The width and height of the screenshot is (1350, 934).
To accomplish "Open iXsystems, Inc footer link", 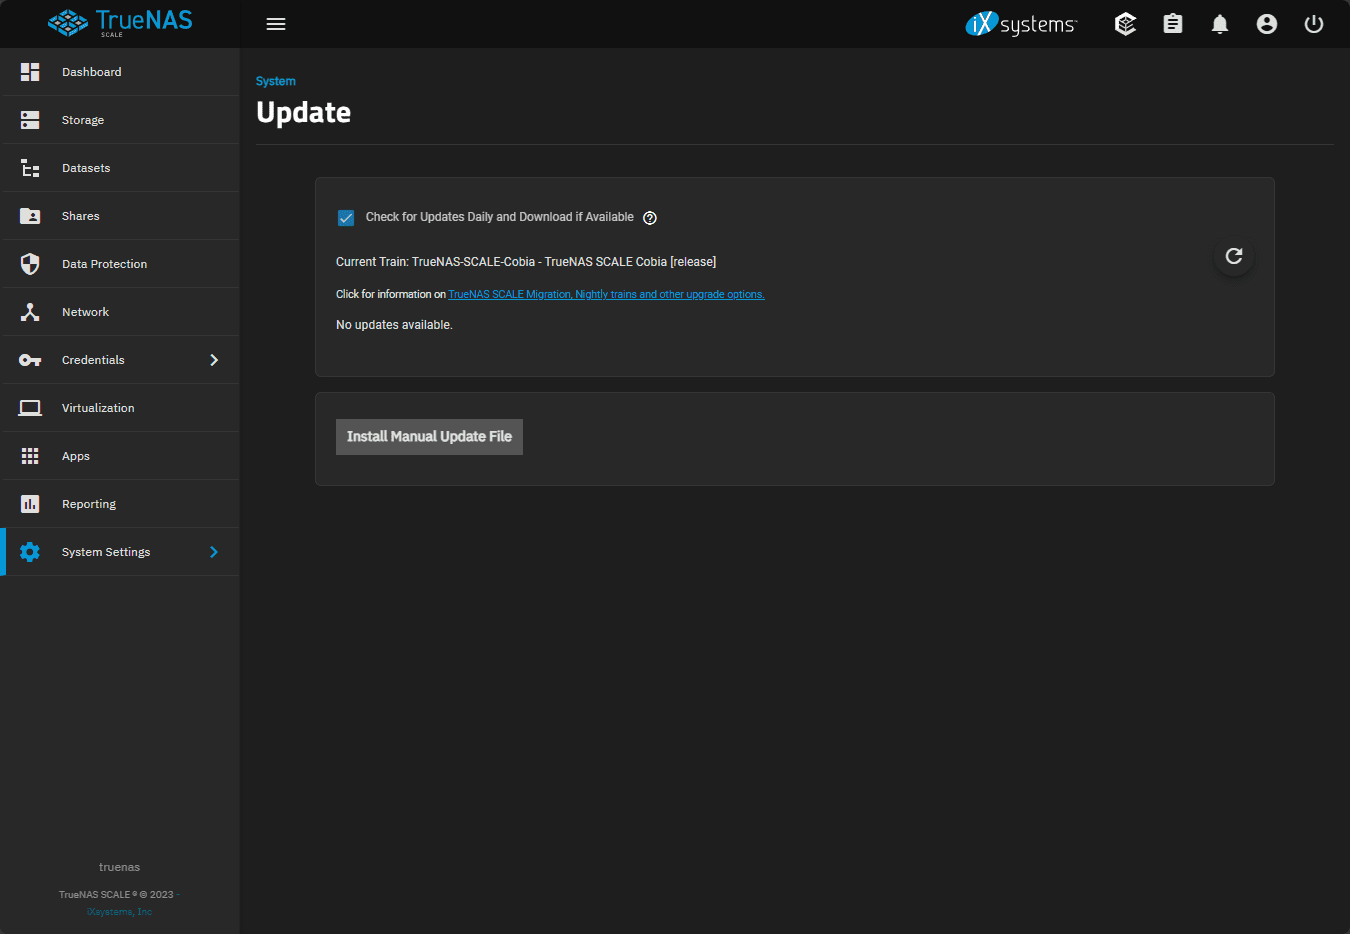I will pos(119,912).
